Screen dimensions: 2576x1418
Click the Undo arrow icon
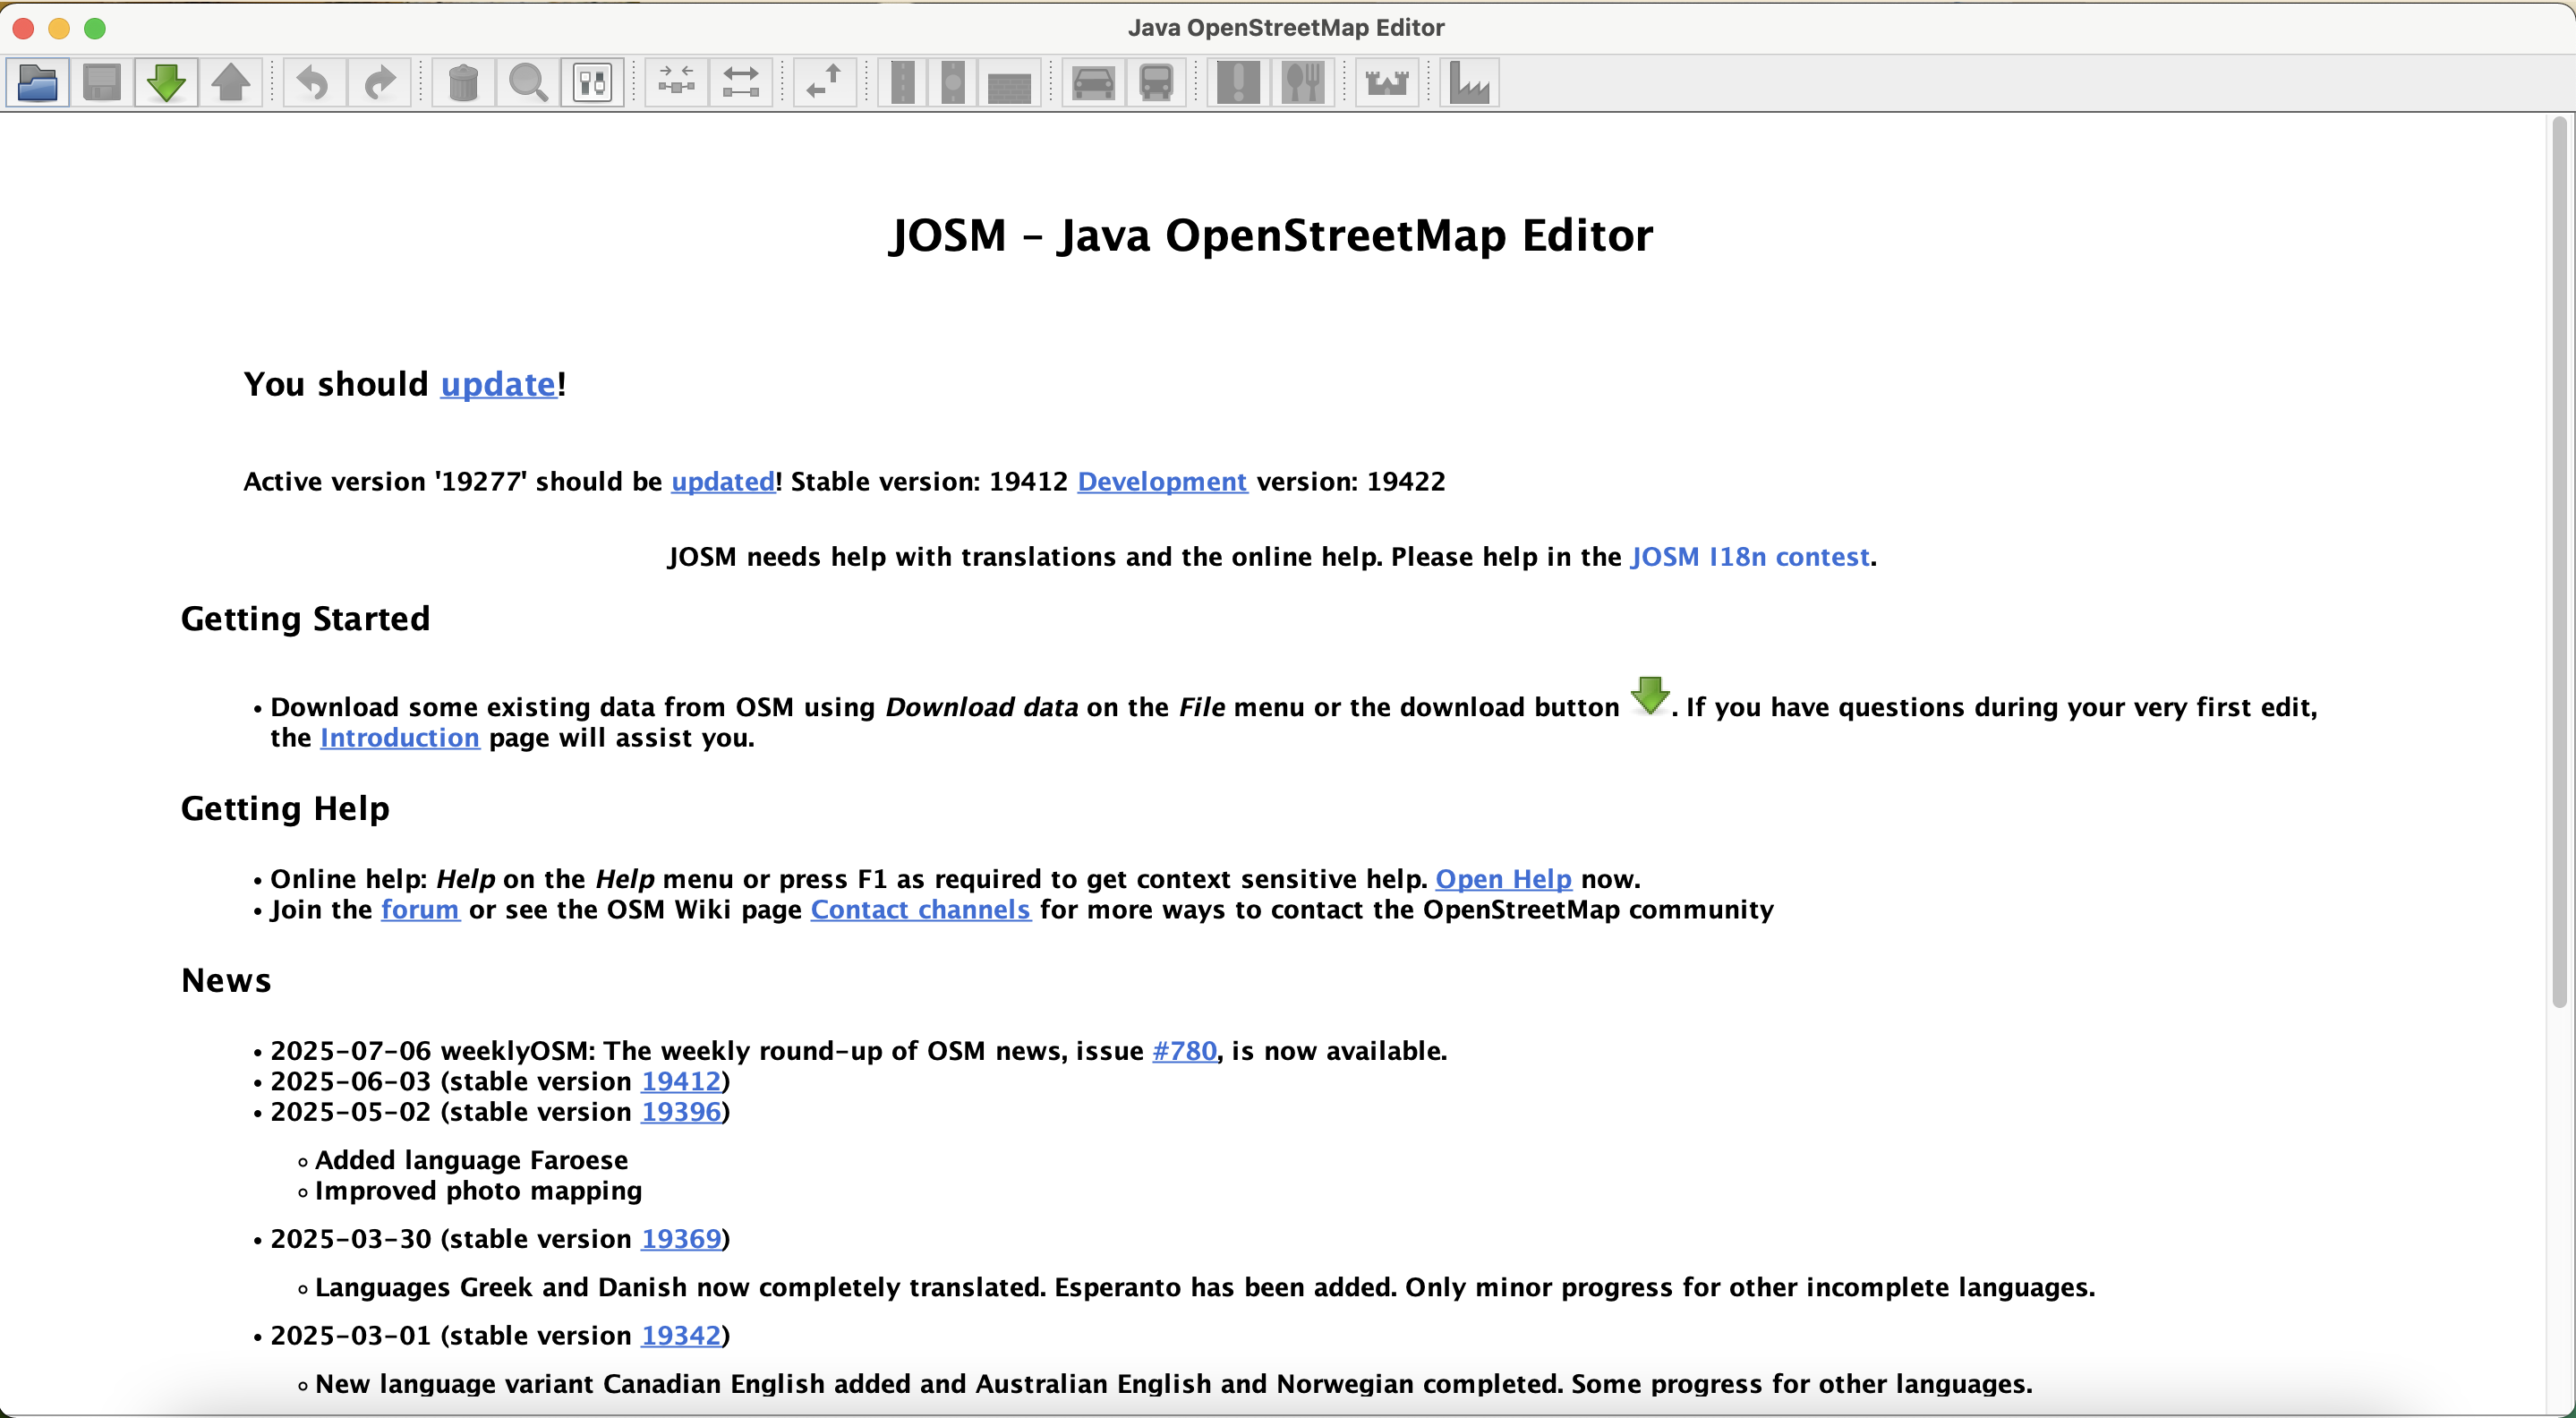tap(314, 83)
